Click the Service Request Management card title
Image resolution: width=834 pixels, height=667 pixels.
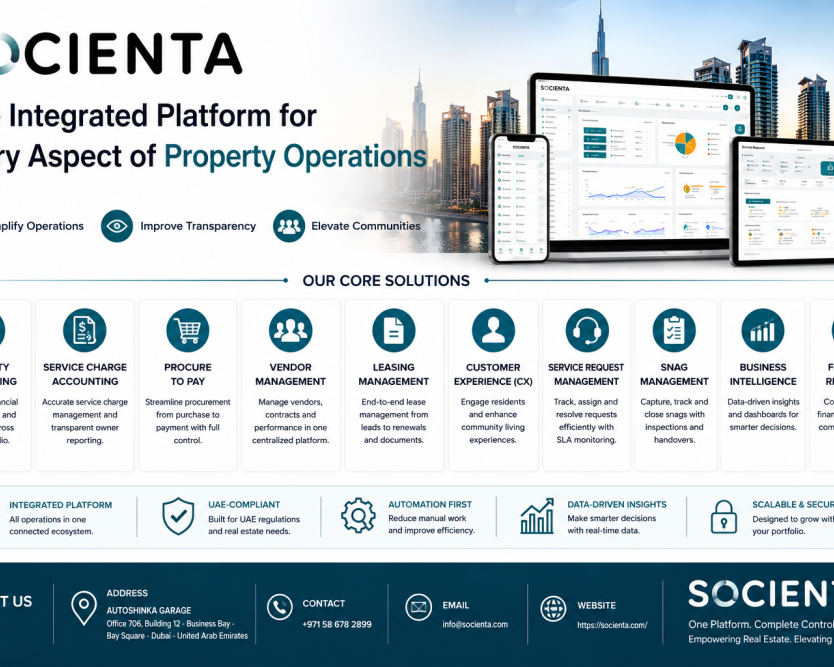(x=586, y=374)
